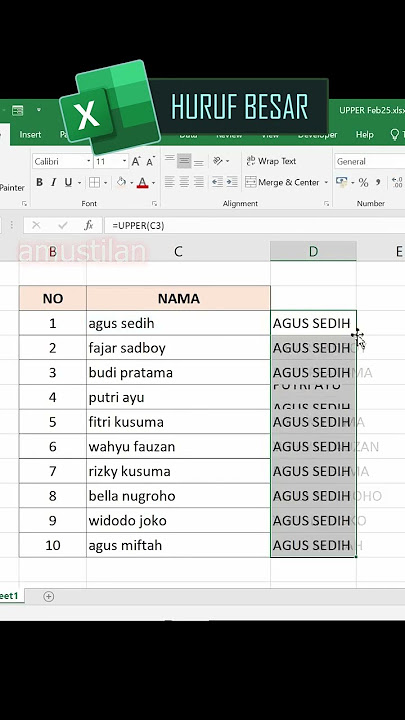Expand the Font Color palette arrow
The height and width of the screenshot is (720, 405).
pyautogui.click(x=153, y=183)
